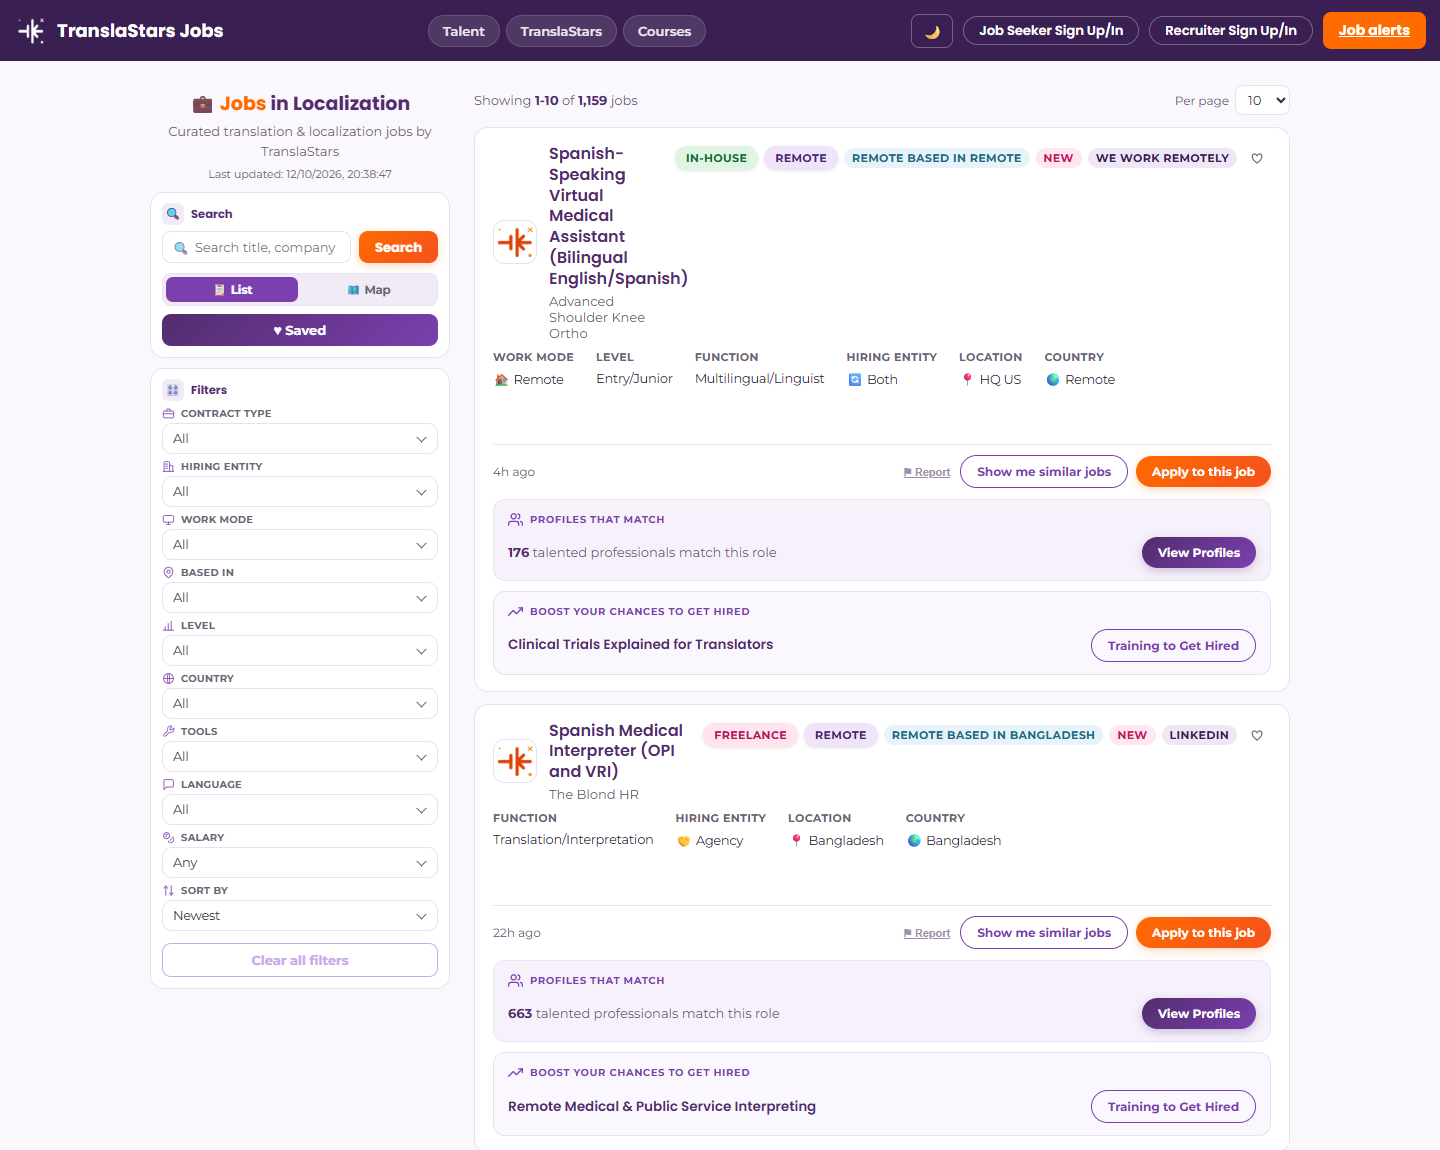Open the Per page count dropdown
Viewport: 1440px width, 1150px height.
[1262, 100]
